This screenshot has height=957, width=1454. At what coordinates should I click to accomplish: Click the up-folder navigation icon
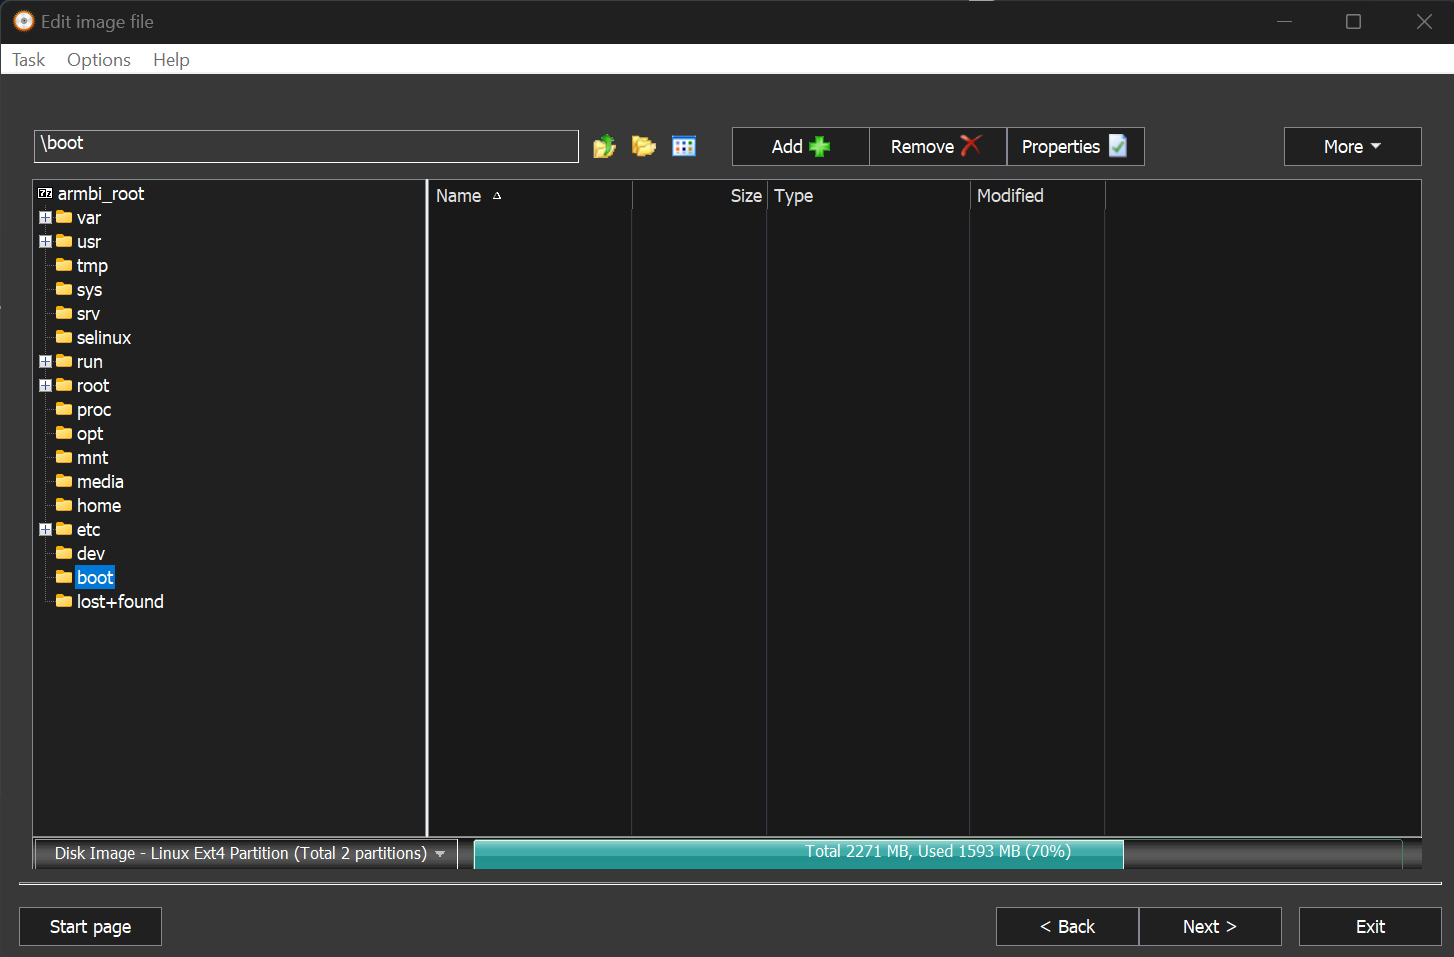tap(604, 147)
